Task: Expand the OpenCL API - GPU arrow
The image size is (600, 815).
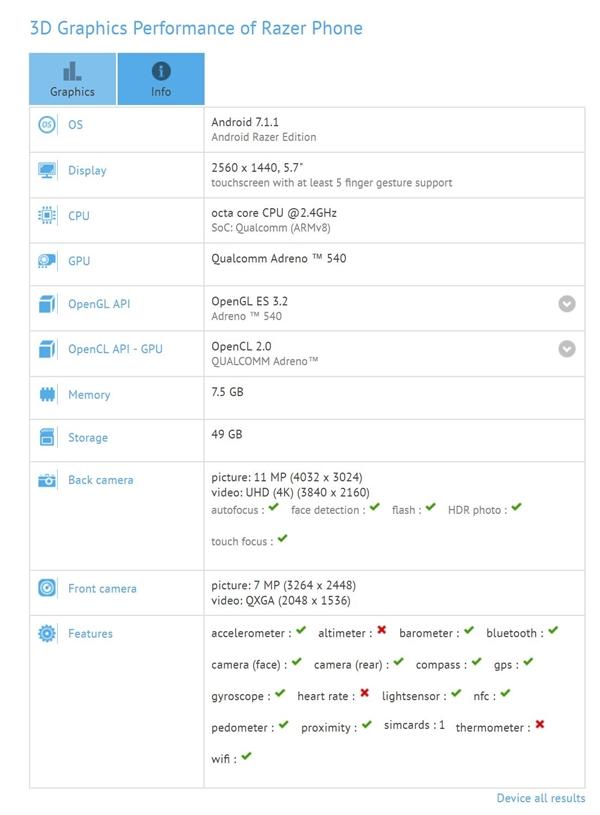Action: coord(567,349)
